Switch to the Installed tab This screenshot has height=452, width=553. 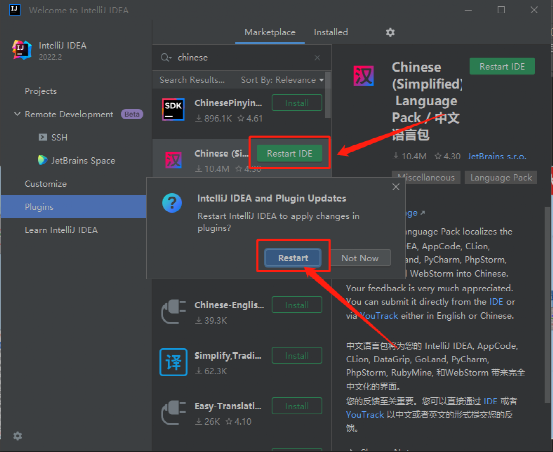[331, 32]
